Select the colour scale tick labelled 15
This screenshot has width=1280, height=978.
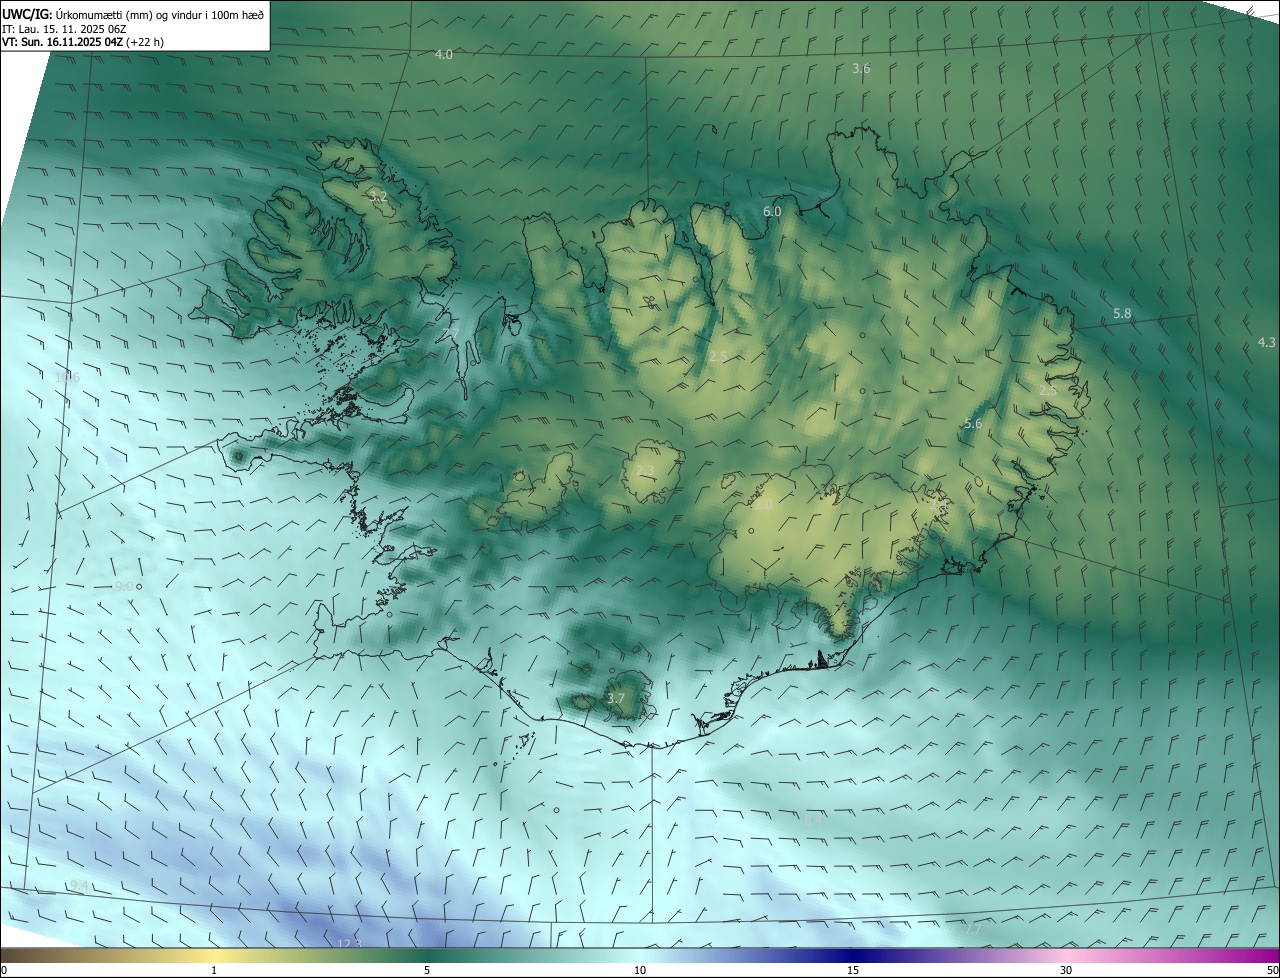[x=853, y=970]
